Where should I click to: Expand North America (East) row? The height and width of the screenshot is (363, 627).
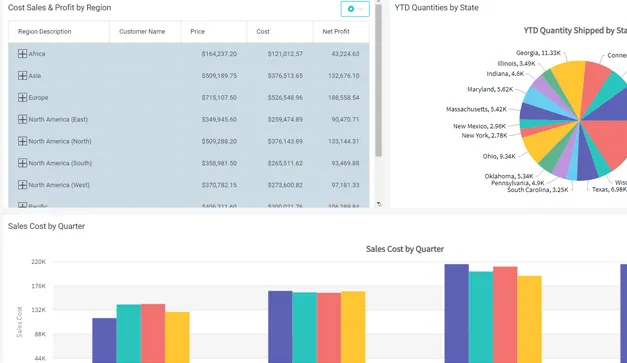pyautogui.click(x=22, y=119)
